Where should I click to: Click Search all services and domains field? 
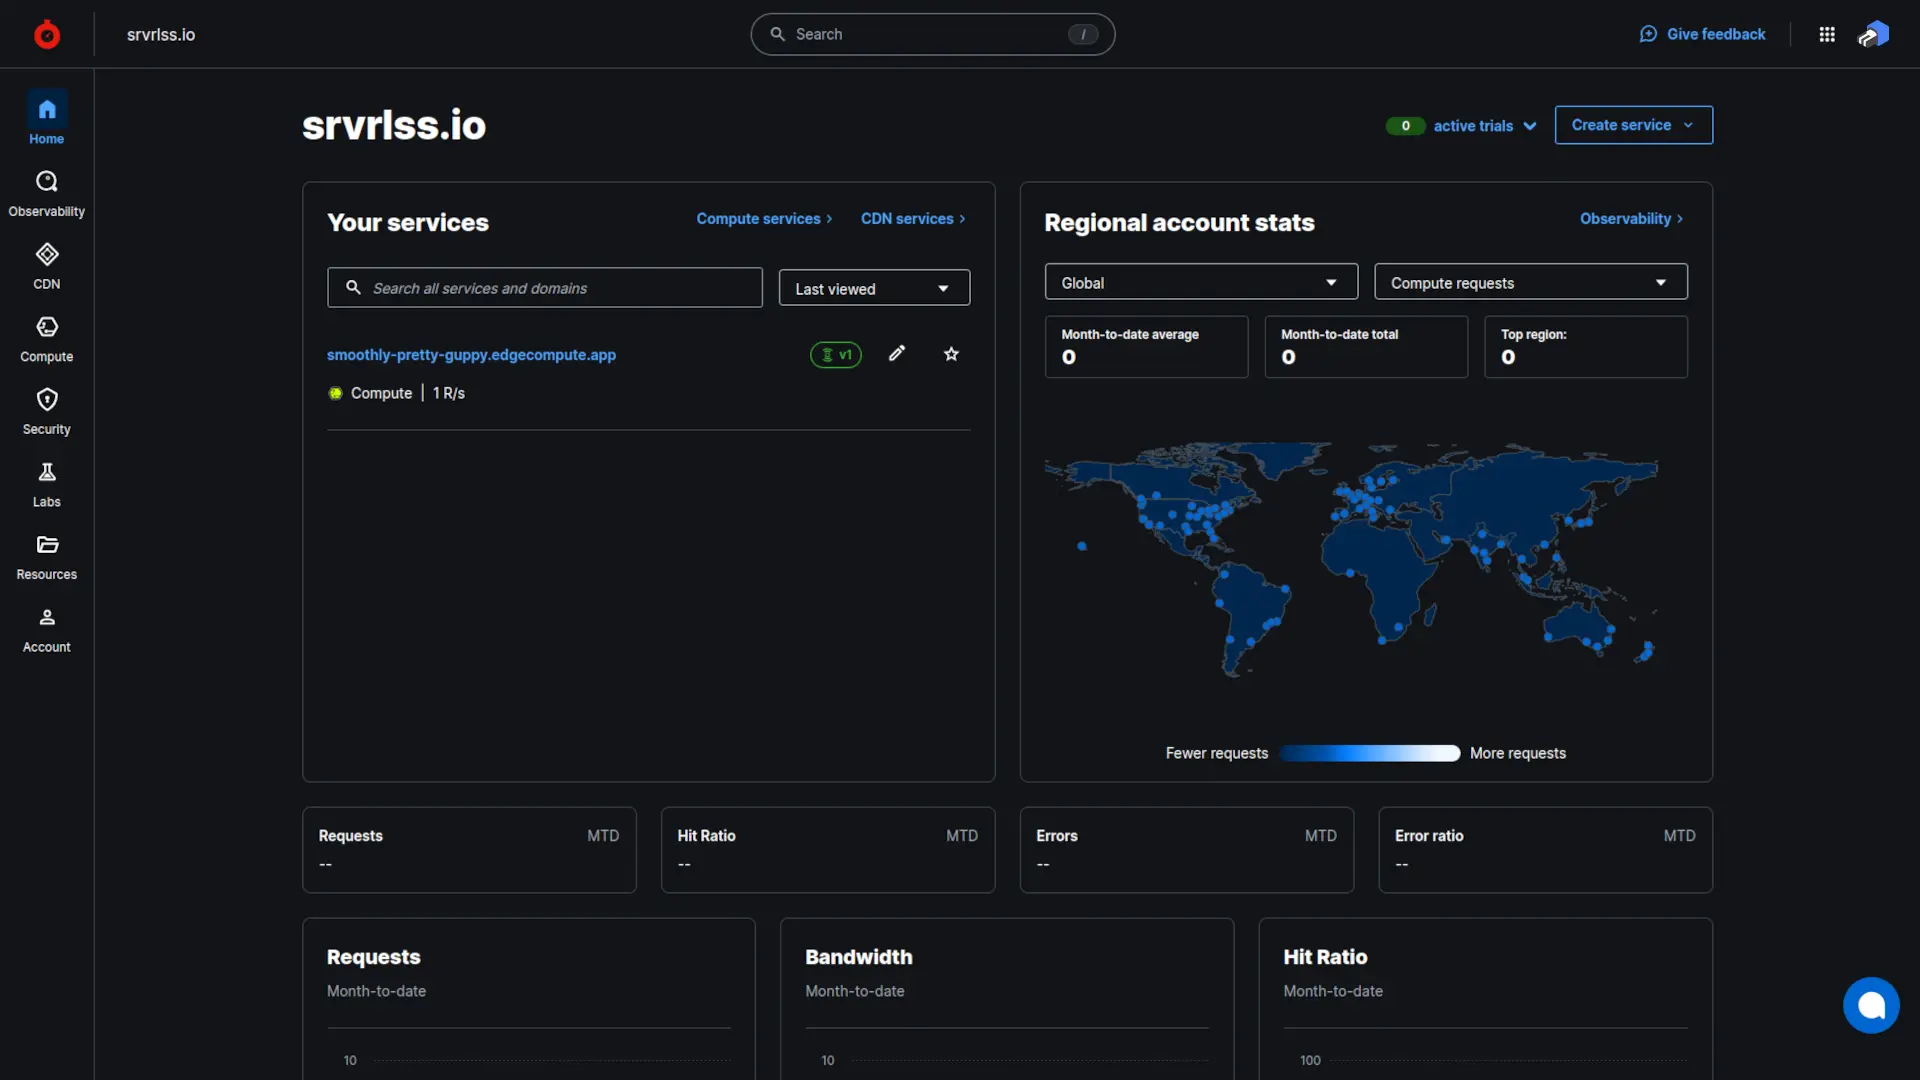pos(545,288)
